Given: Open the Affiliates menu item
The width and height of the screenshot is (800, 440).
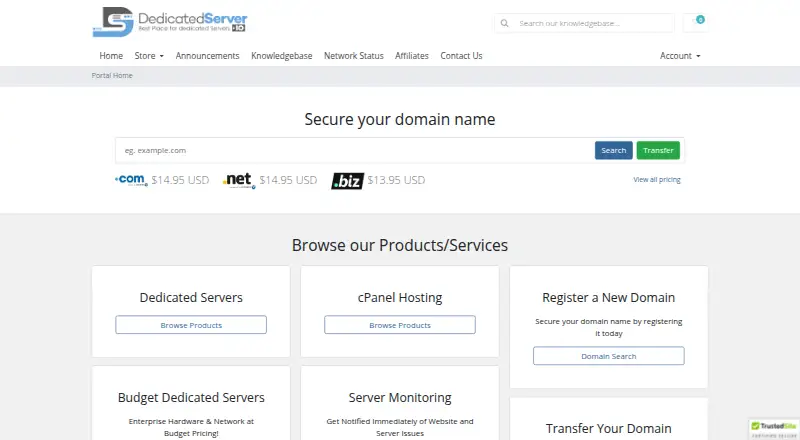Looking at the screenshot, I should click(412, 56).
